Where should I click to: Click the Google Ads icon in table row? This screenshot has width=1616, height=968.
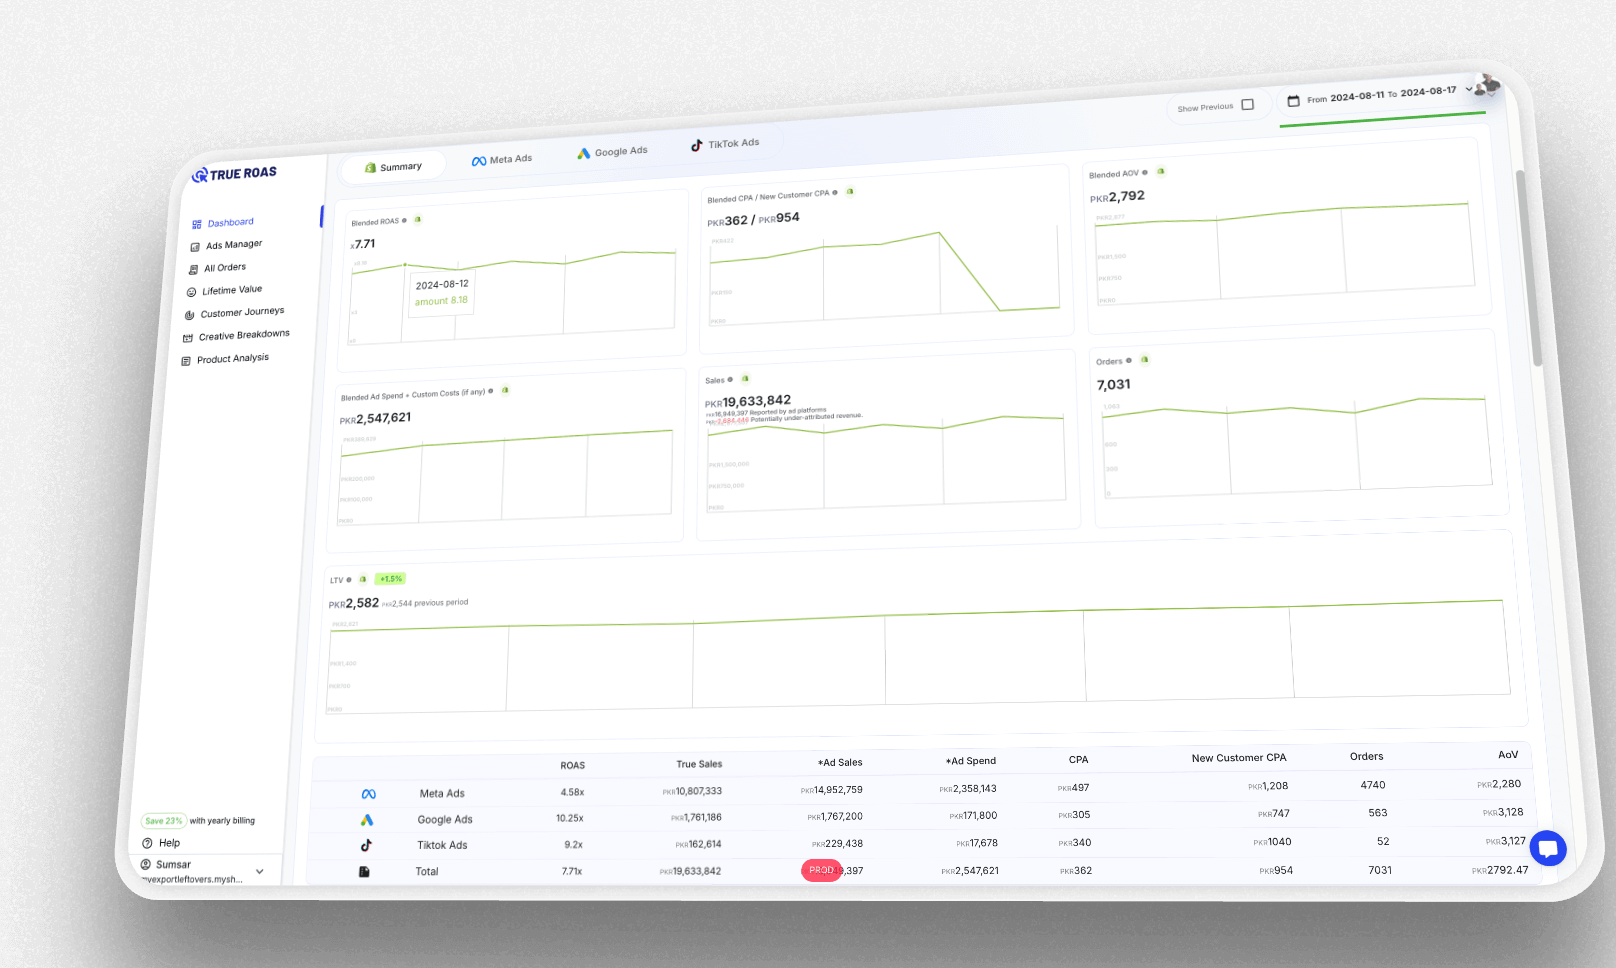tap(367, 820)
